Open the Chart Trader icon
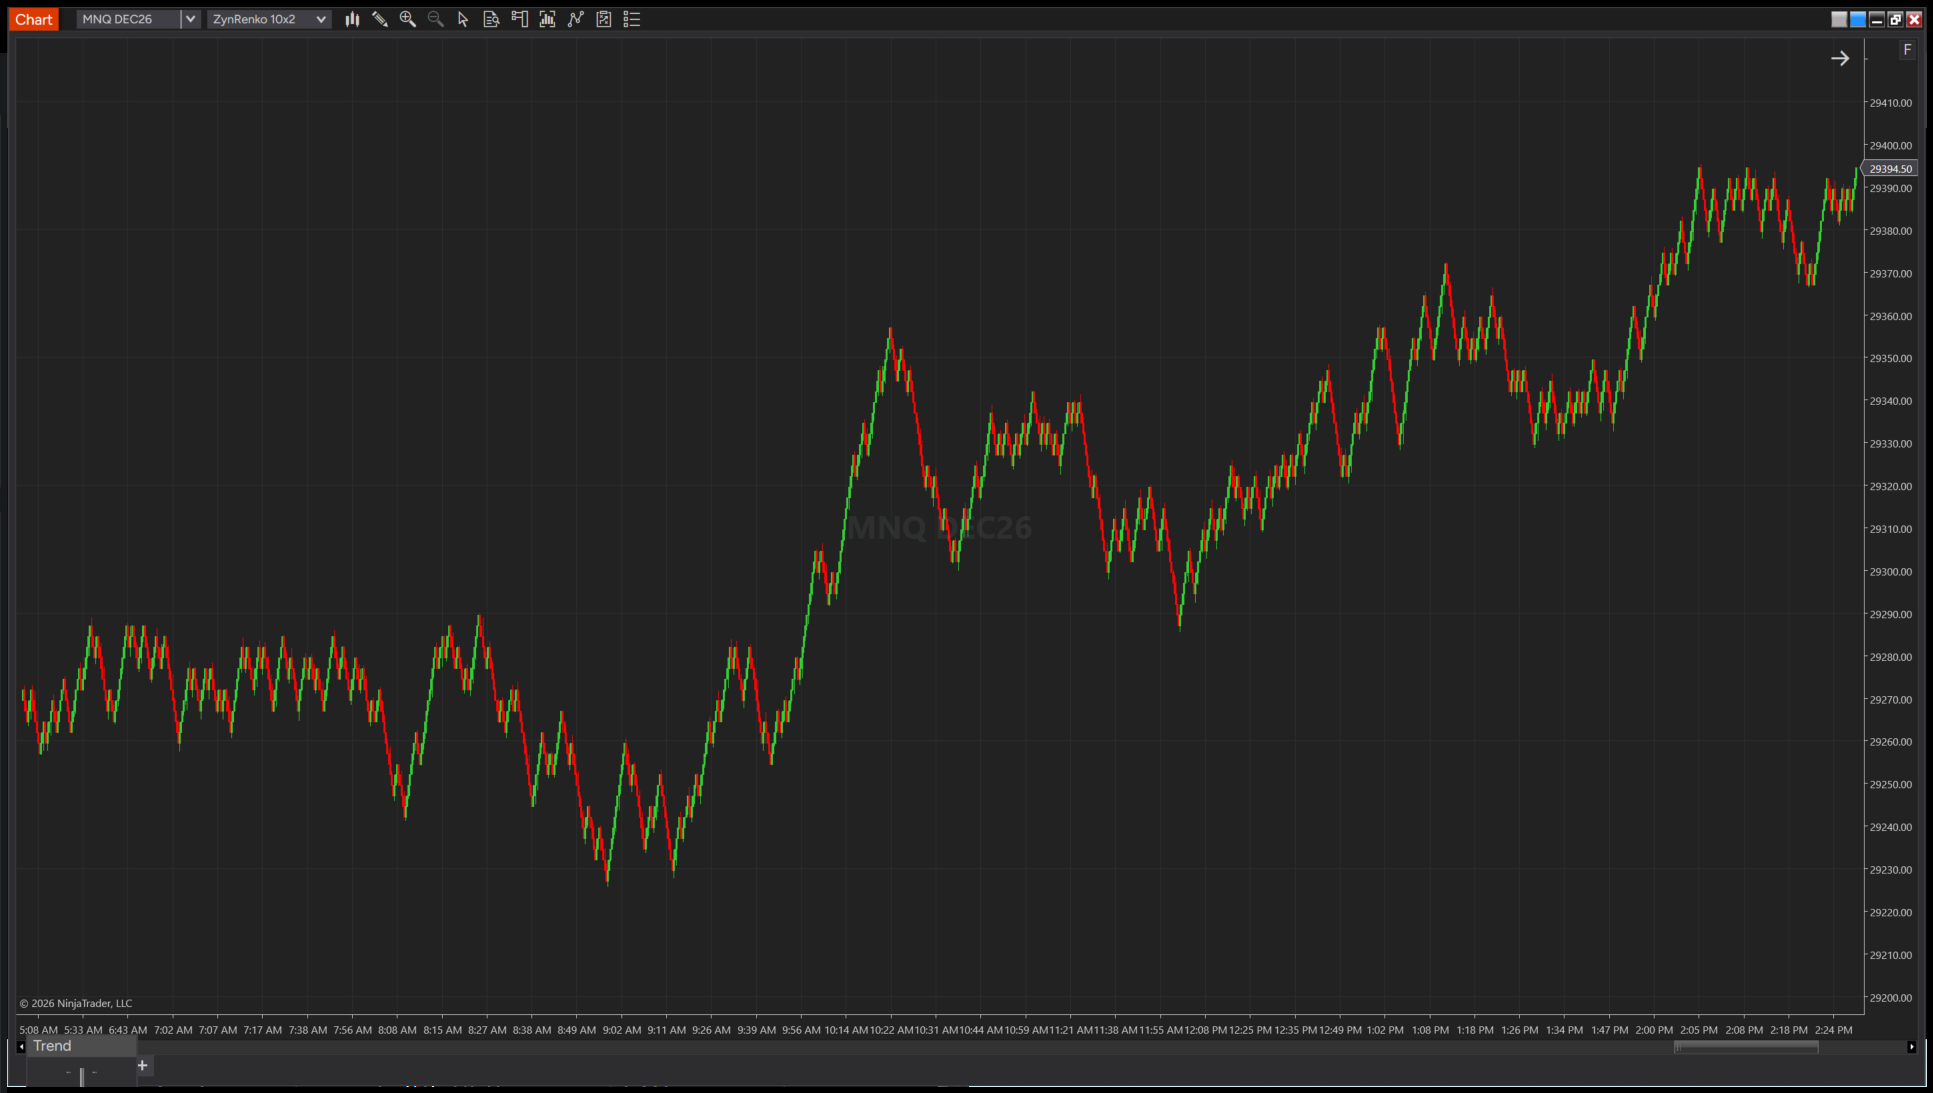 pos(519,19)
